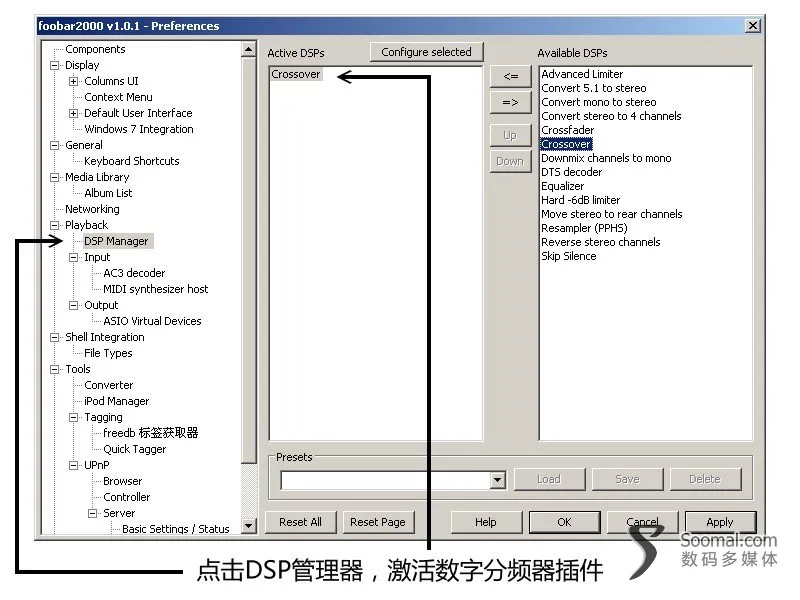Open the Presets dropdown arrow
800x600 pixels.
497,480
